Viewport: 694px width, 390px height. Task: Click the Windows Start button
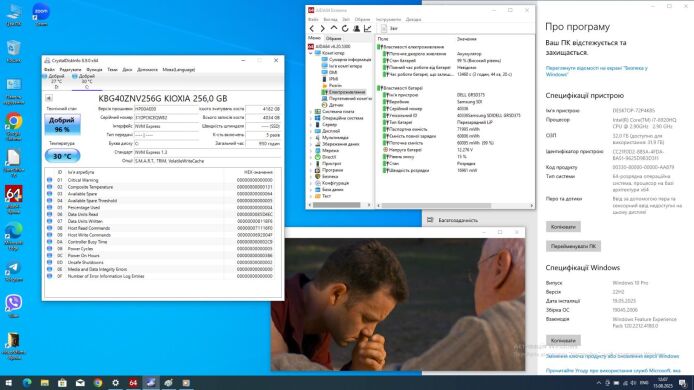click(x=8, y=383)
